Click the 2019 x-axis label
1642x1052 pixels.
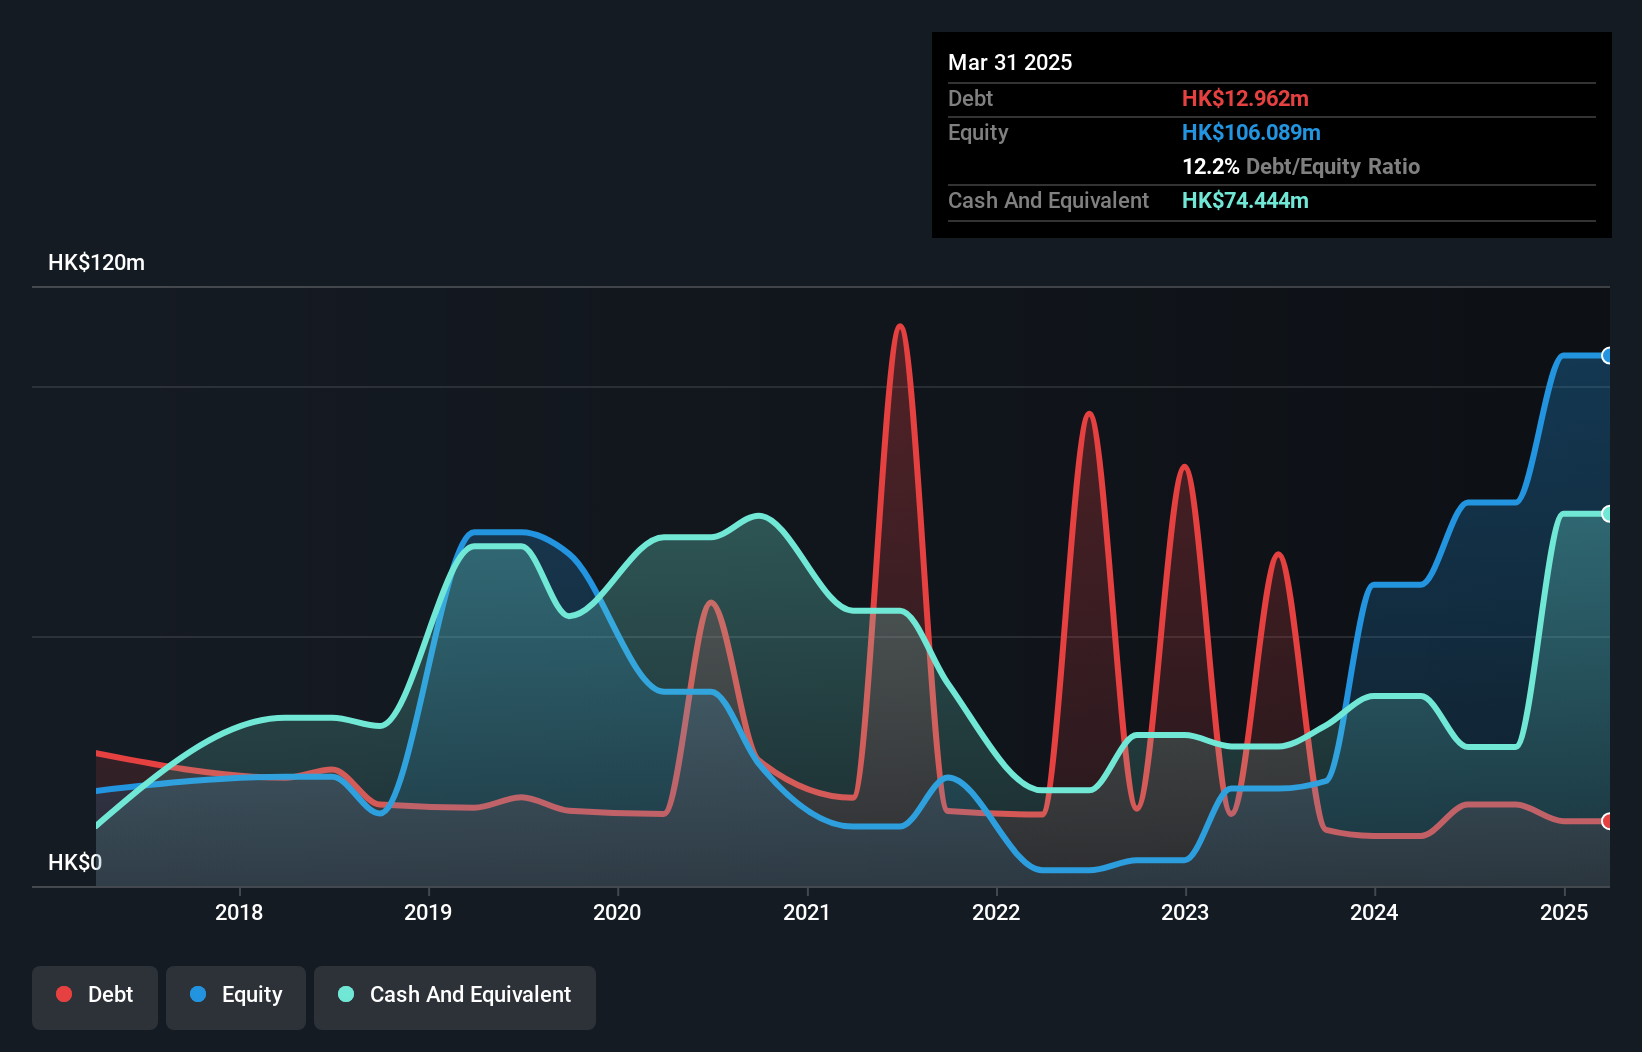click(x=428, y=912)
